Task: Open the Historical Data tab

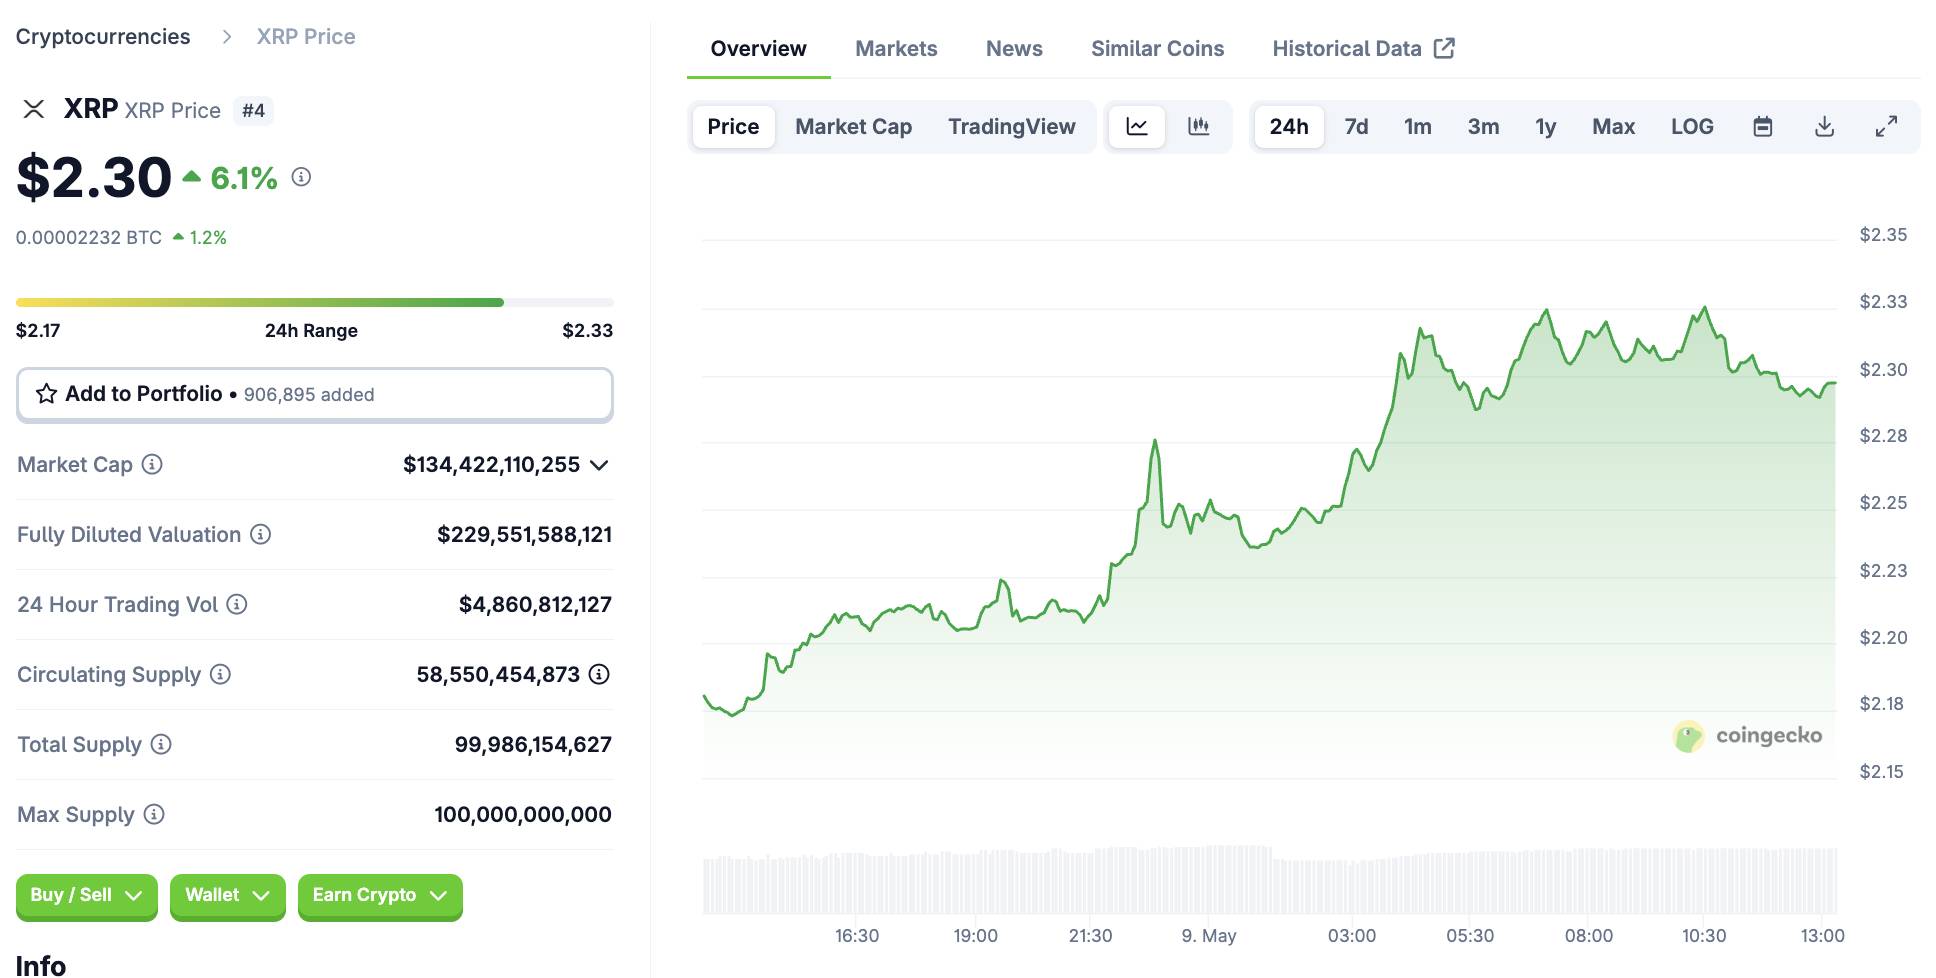Action: coord(1363,48)
